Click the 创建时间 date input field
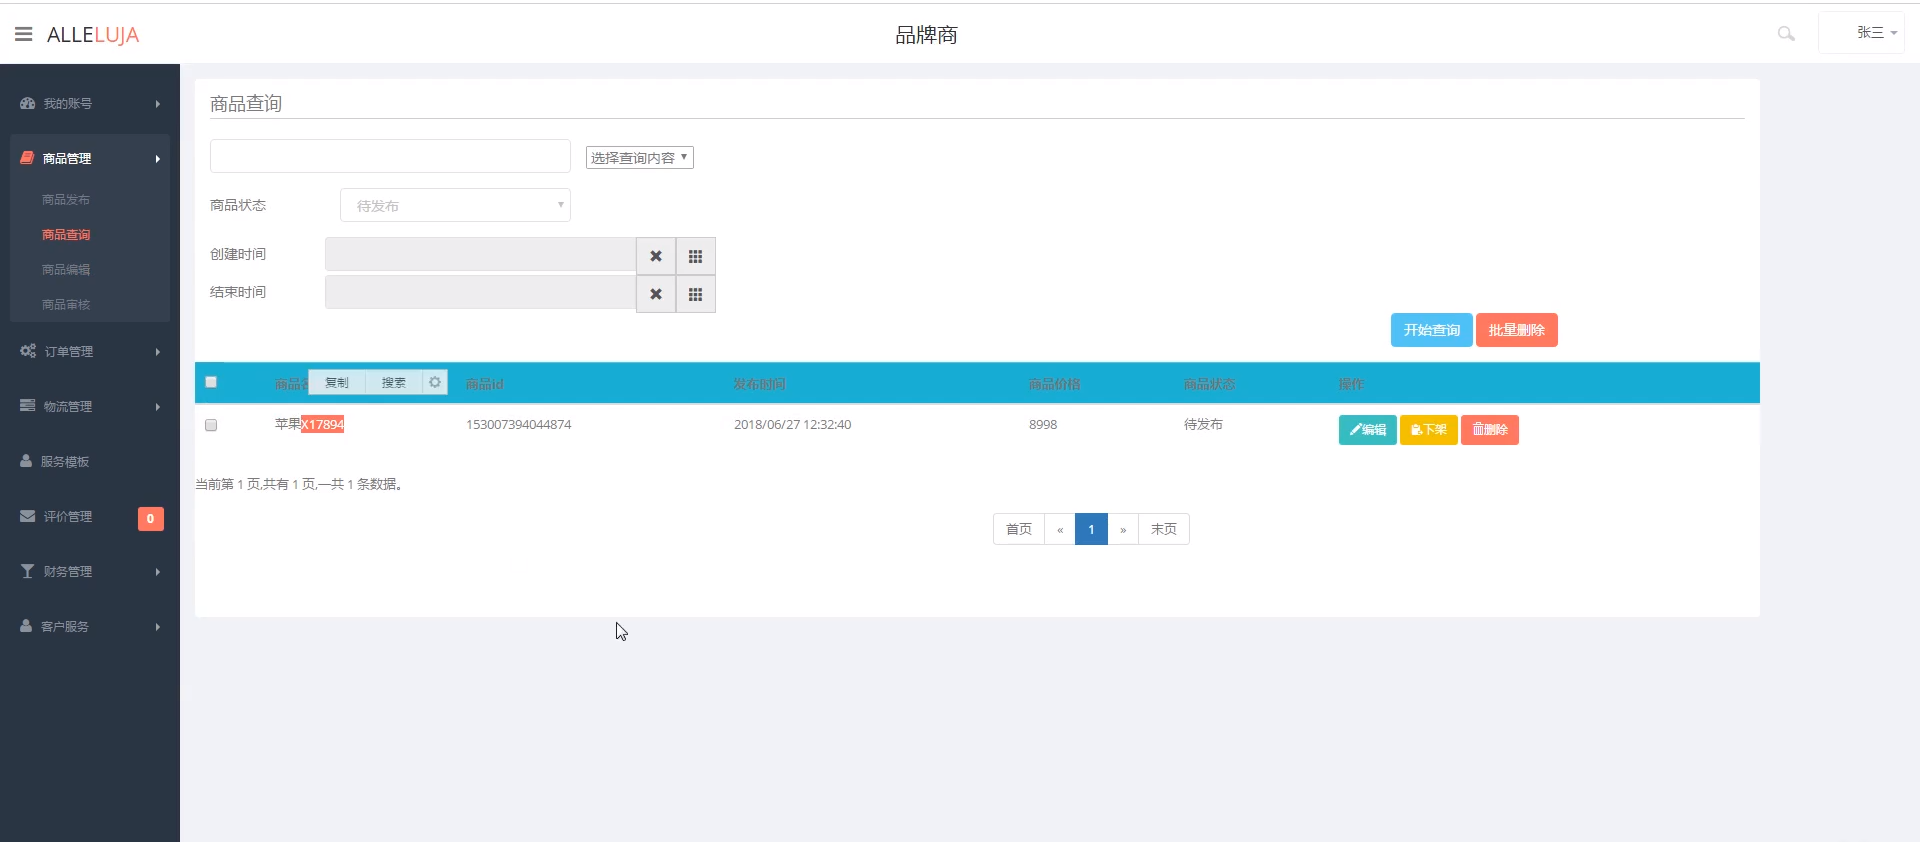 (x=480, y=254)
